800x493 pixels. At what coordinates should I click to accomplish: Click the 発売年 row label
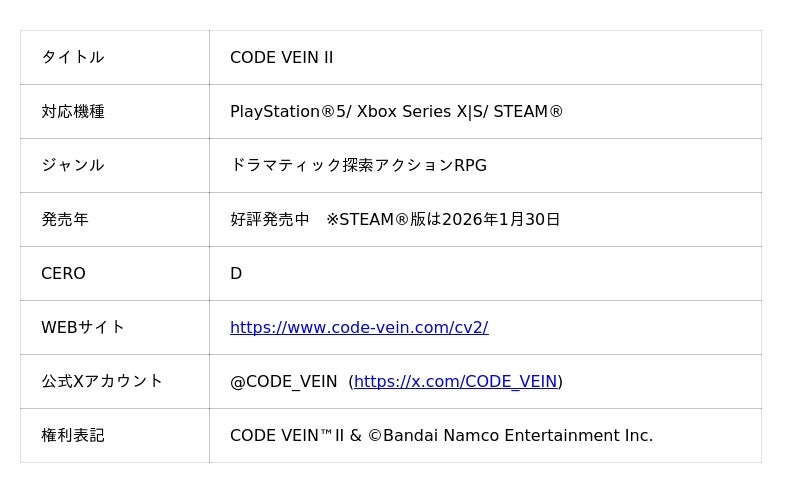pyautogui.click(x=64, y=220)
